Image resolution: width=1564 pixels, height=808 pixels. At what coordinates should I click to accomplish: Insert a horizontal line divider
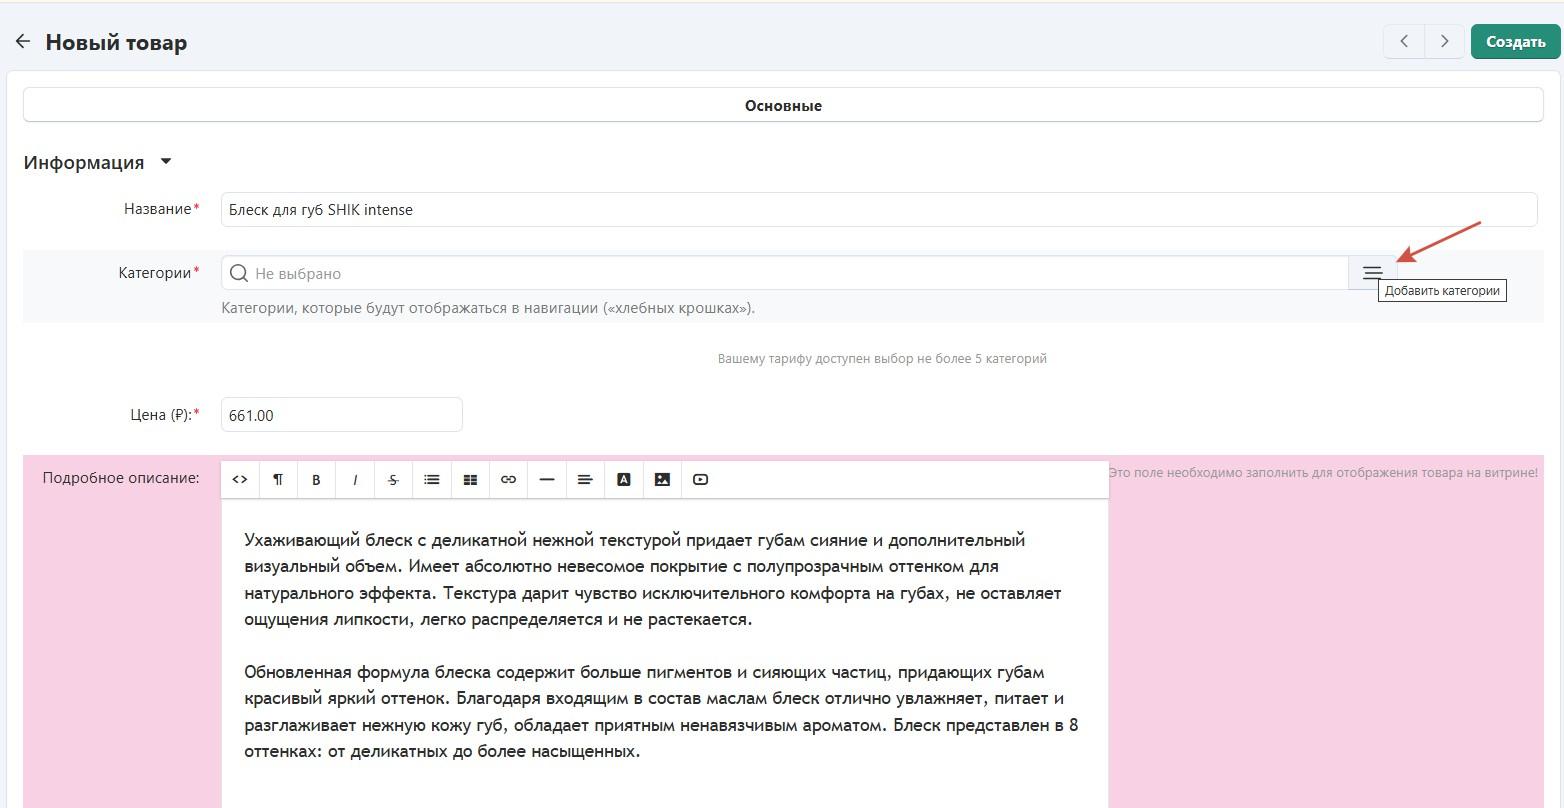click(547, 480)
